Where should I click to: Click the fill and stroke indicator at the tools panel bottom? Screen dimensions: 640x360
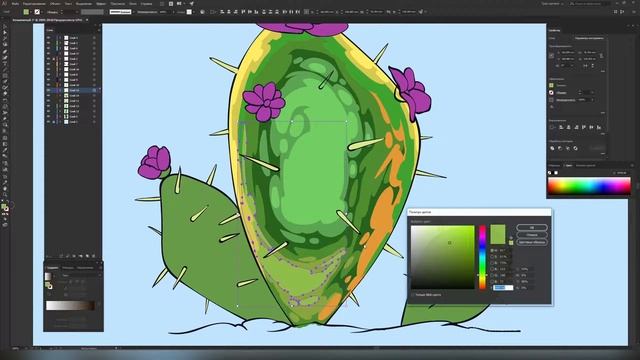pyautogui.click(x=5, y=207)
